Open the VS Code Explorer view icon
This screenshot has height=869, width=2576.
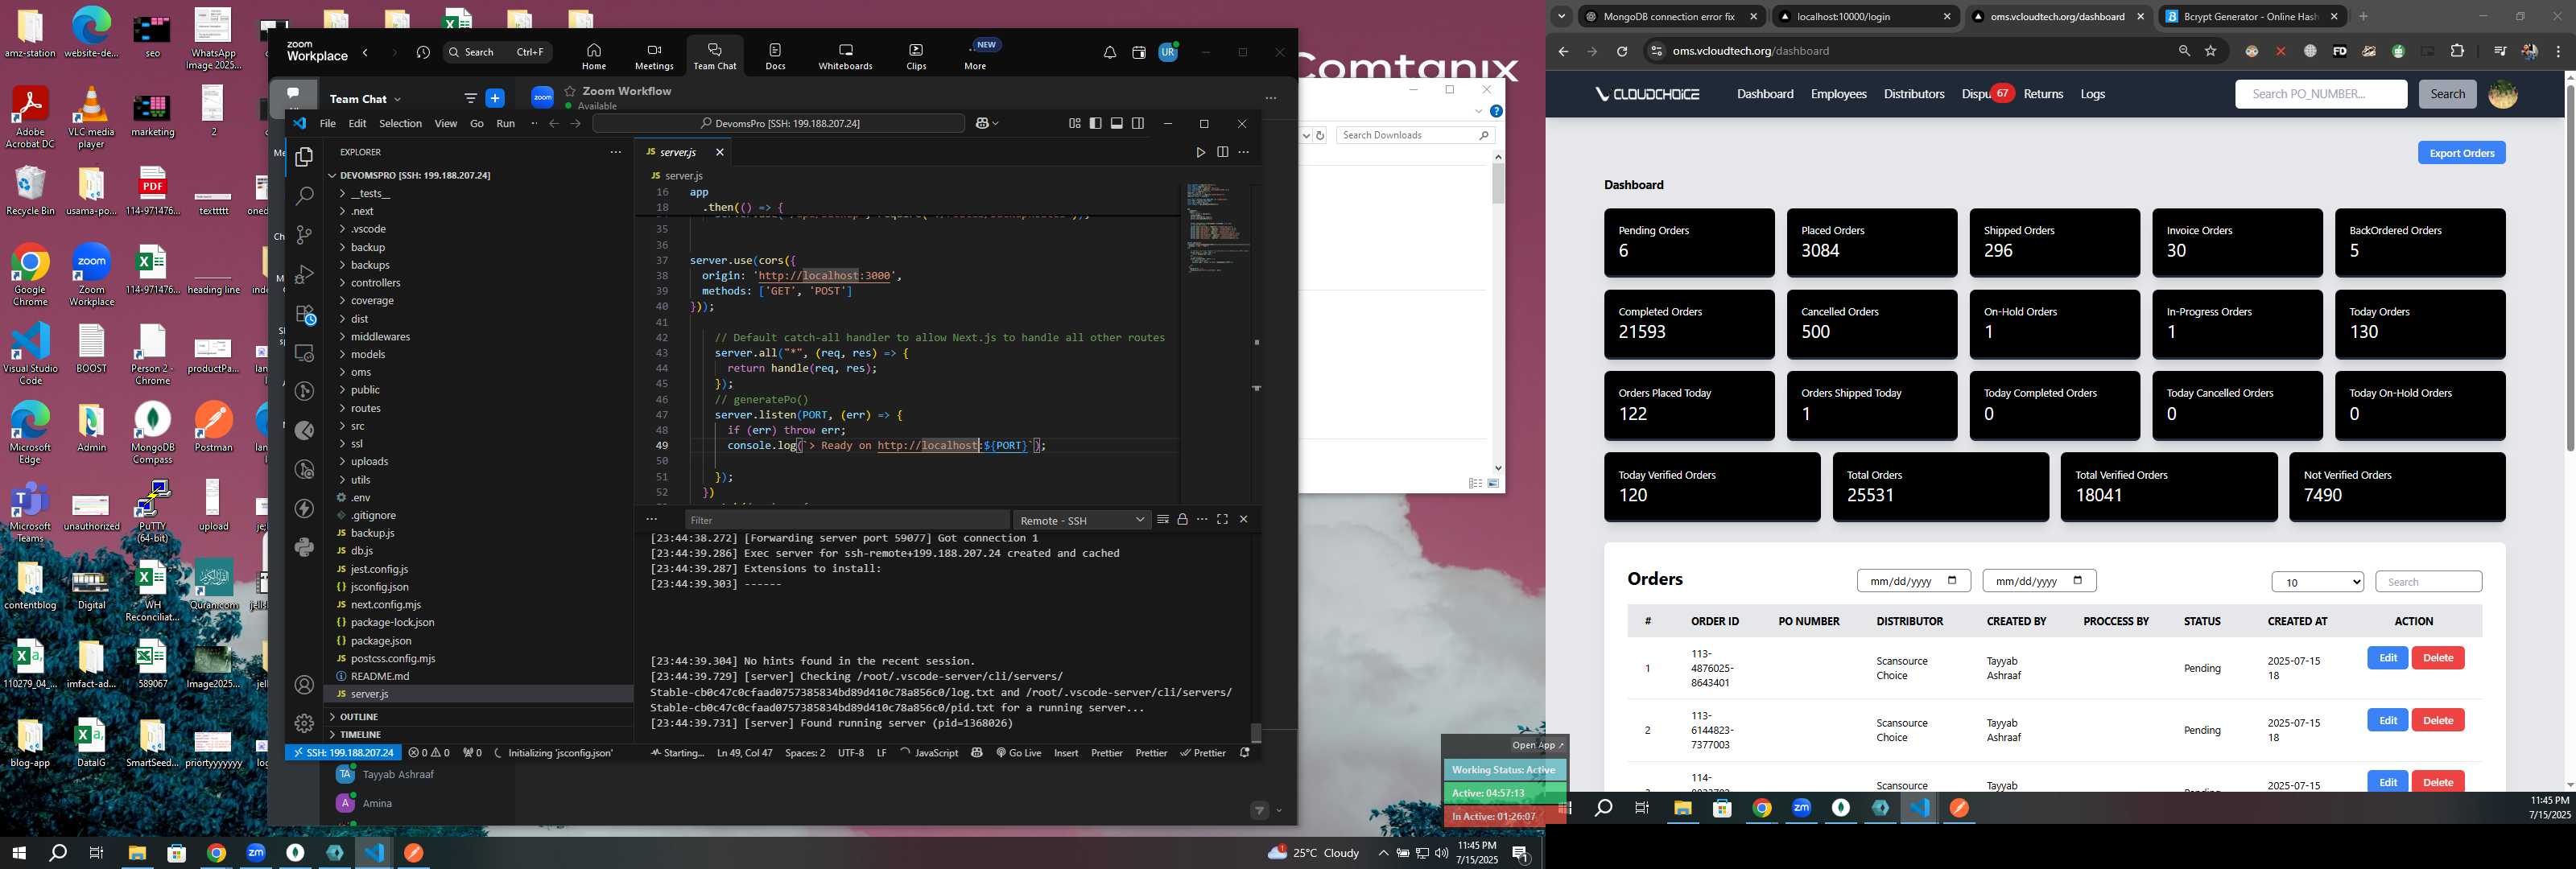(304, 157)
